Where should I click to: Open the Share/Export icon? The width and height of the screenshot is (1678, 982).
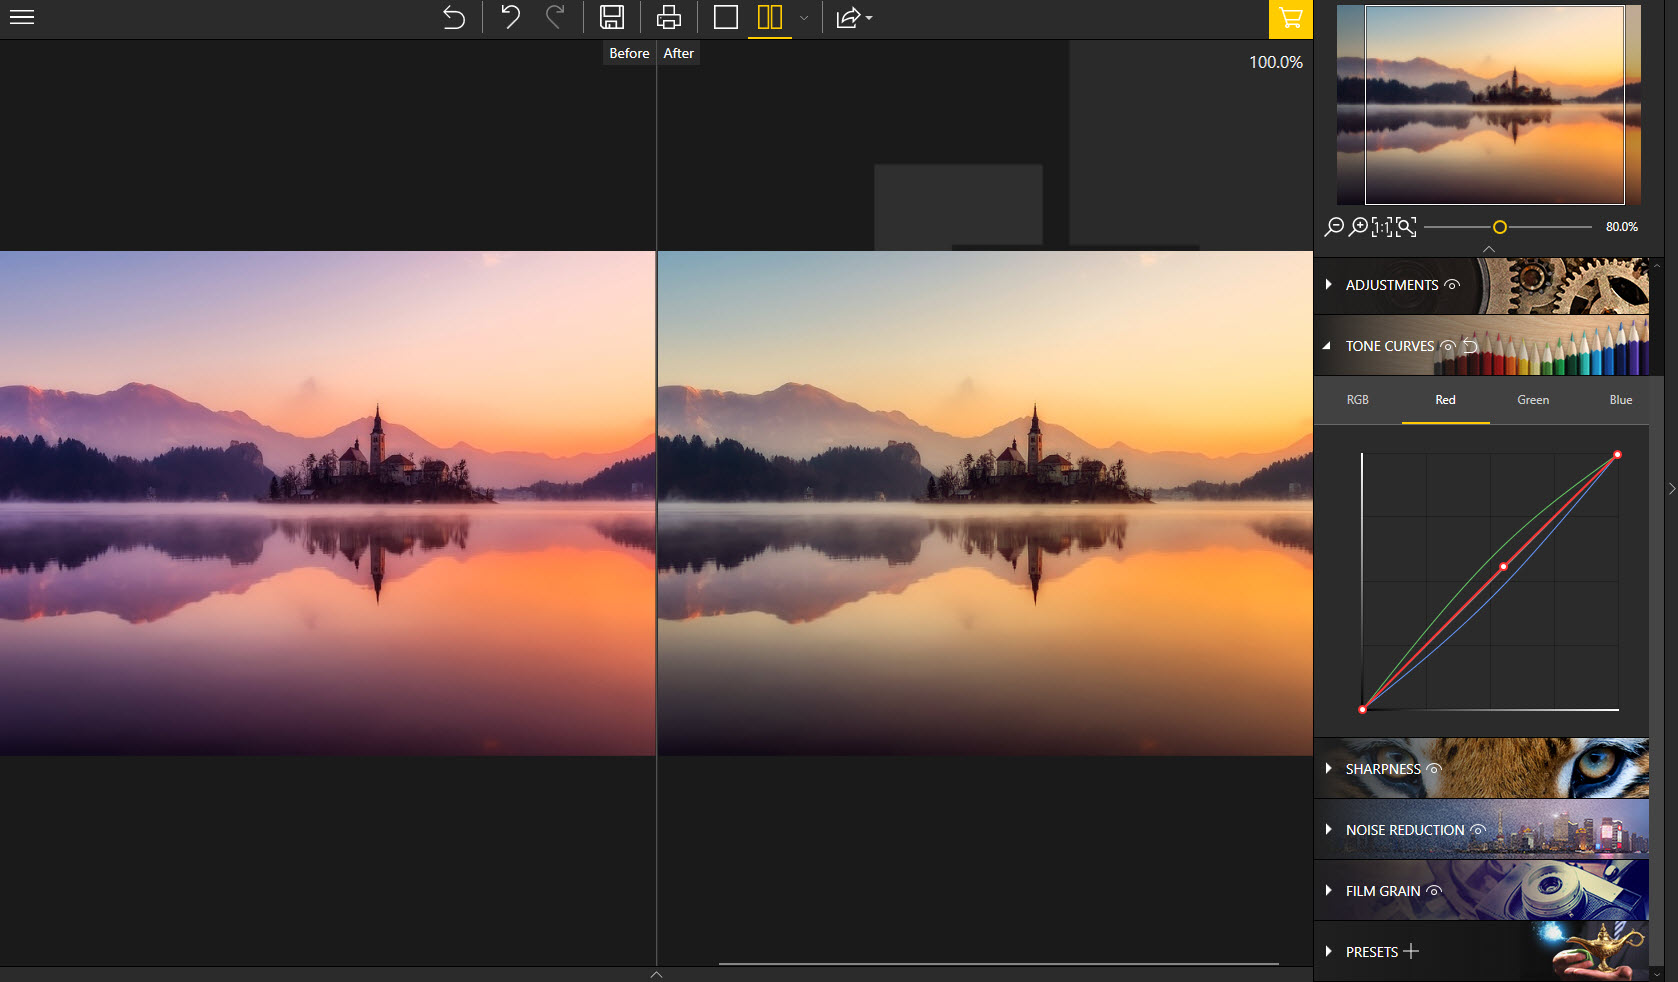(847, 17)
